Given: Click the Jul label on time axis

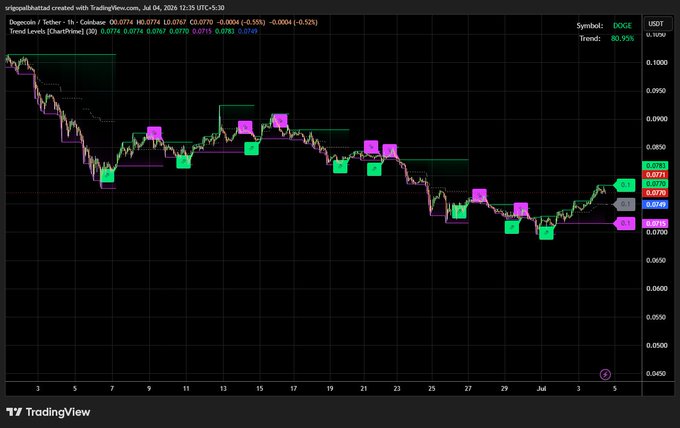Looking at the screenshot, I should point(541,389).
